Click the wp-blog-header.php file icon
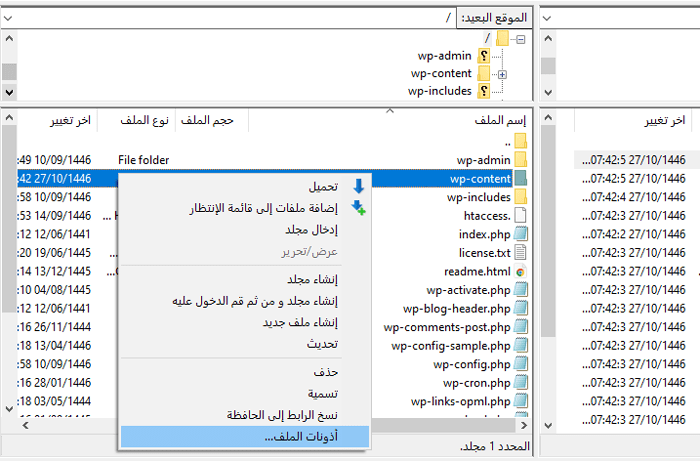 pos(521,308)
